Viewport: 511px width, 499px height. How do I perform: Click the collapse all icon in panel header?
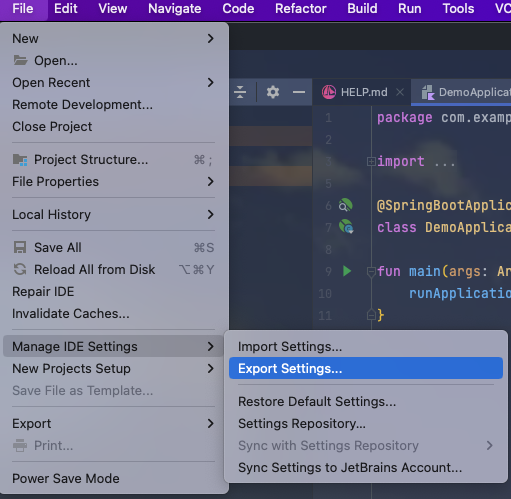pos(240,92)
